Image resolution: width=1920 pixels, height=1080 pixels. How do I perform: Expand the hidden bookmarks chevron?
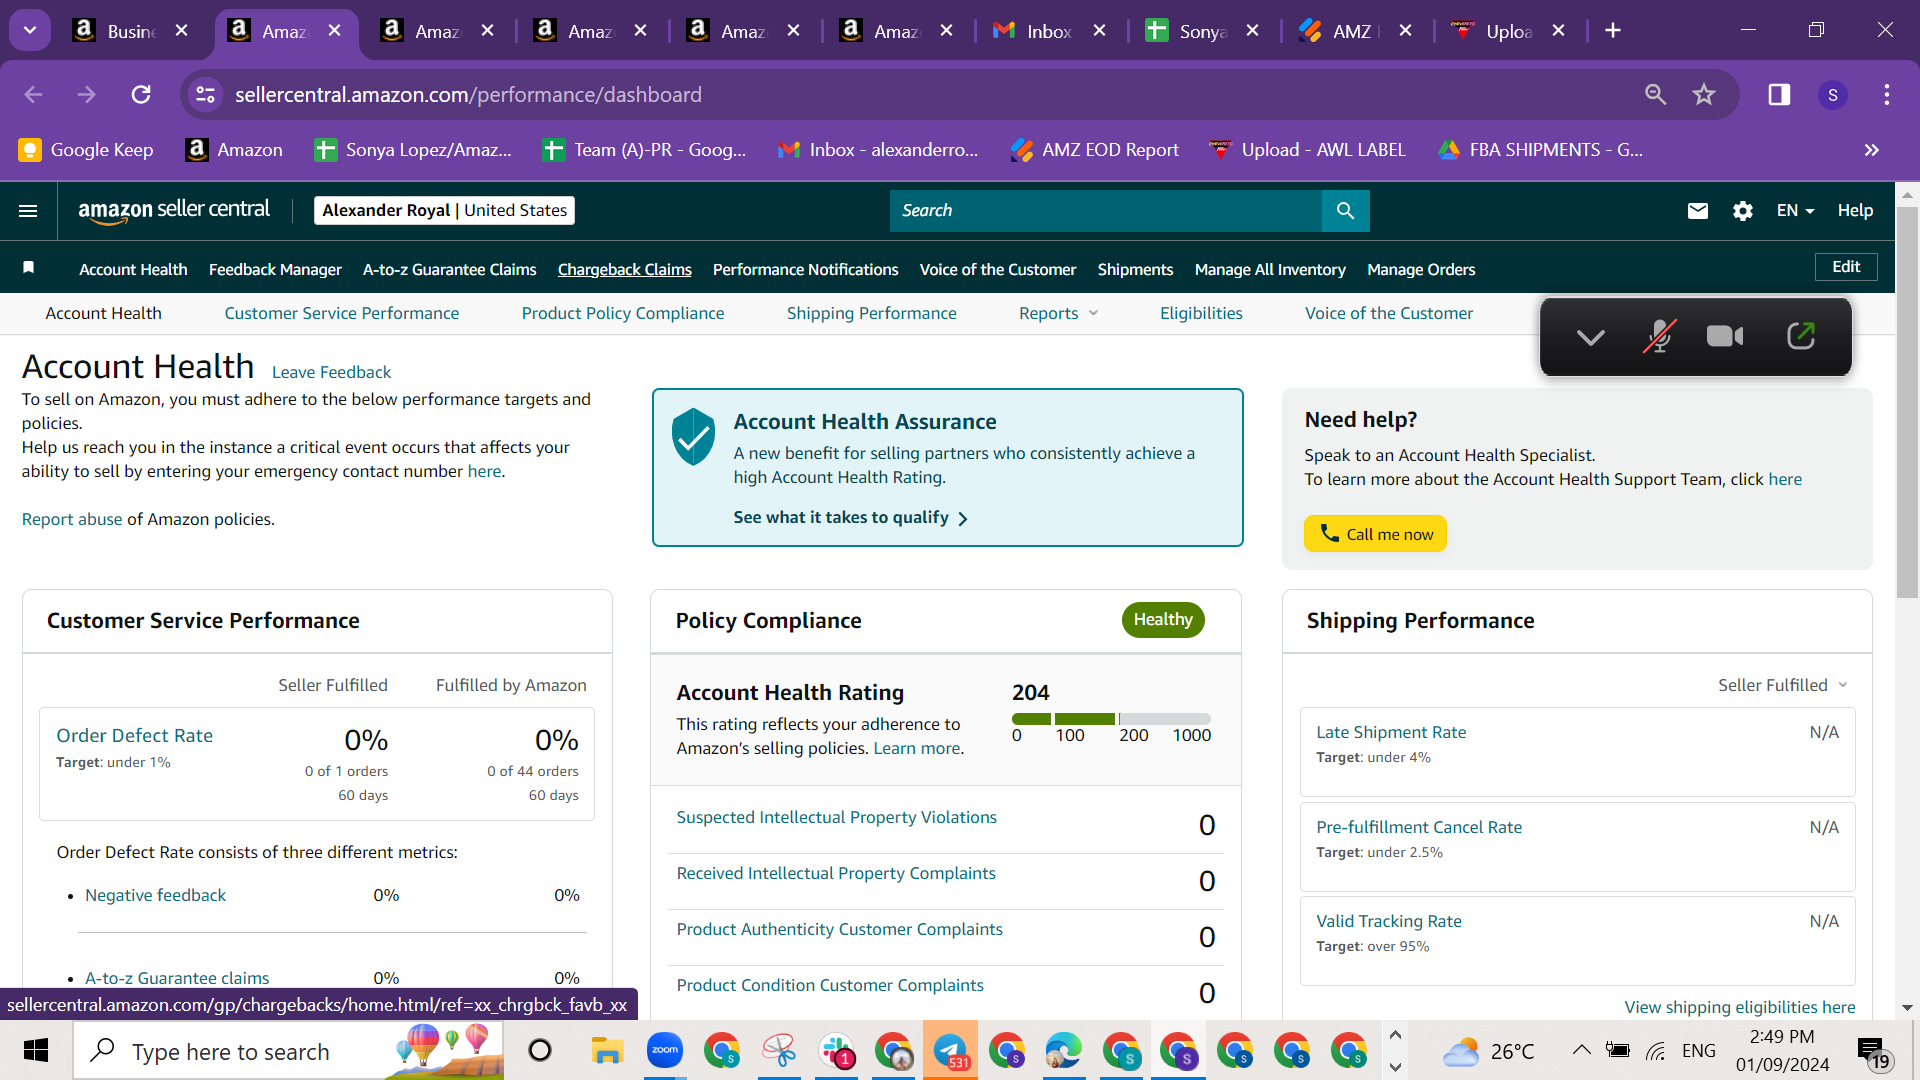pos(1872,150)
